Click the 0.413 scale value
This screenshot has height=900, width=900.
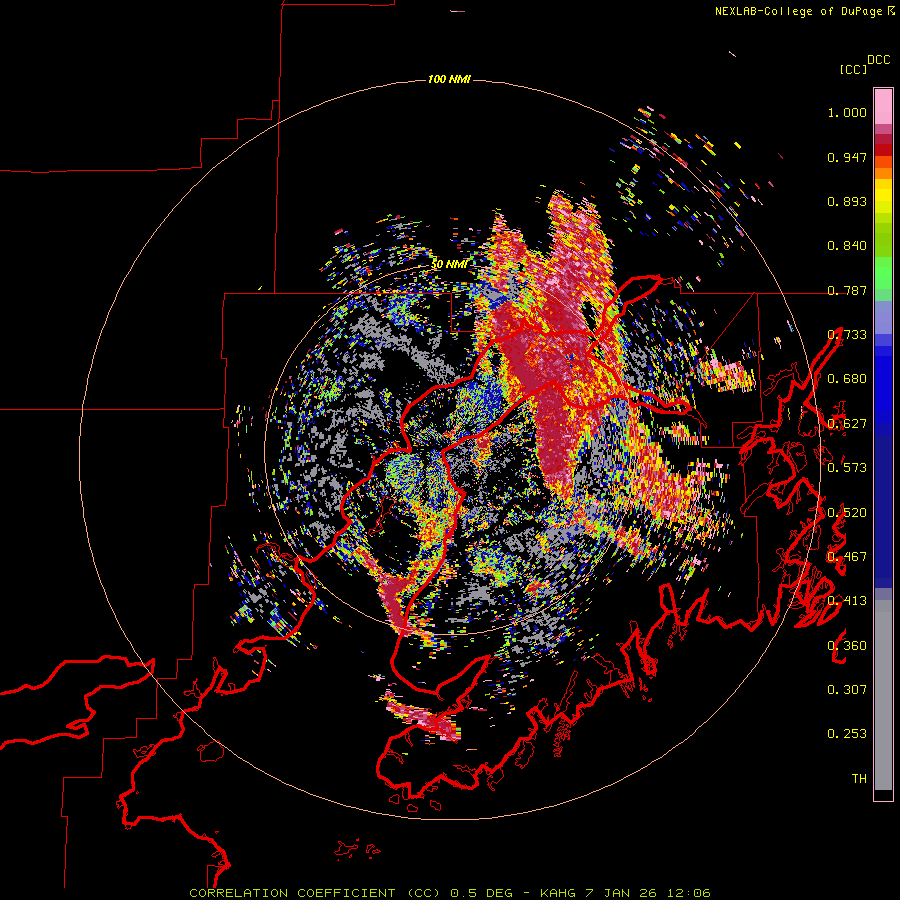[x=847, y=600]
